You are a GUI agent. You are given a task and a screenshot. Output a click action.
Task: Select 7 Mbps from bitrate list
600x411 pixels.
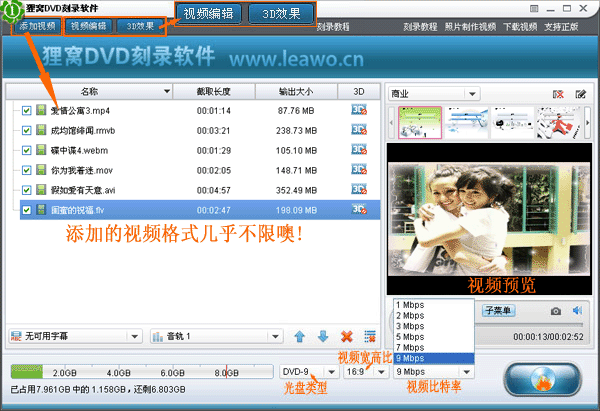tap(434, 348)
